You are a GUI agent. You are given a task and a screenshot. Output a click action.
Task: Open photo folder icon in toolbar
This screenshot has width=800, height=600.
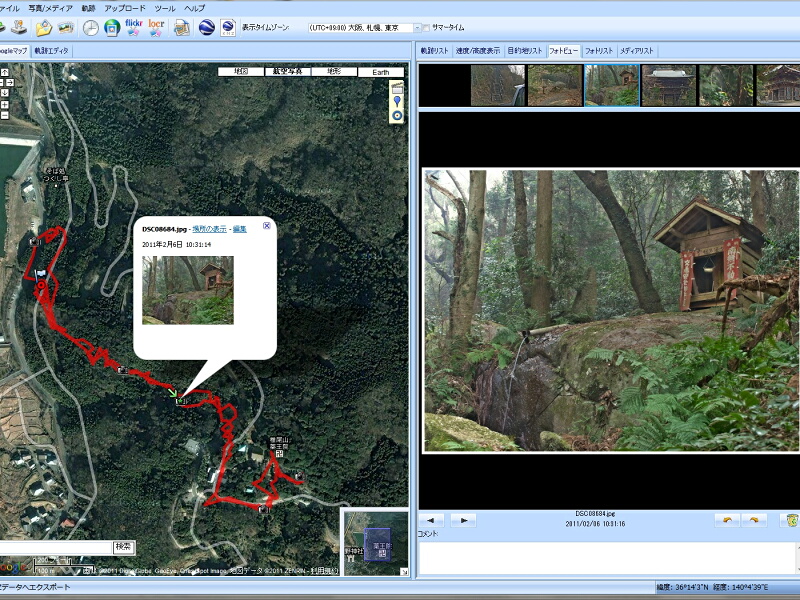coord(44,28)
